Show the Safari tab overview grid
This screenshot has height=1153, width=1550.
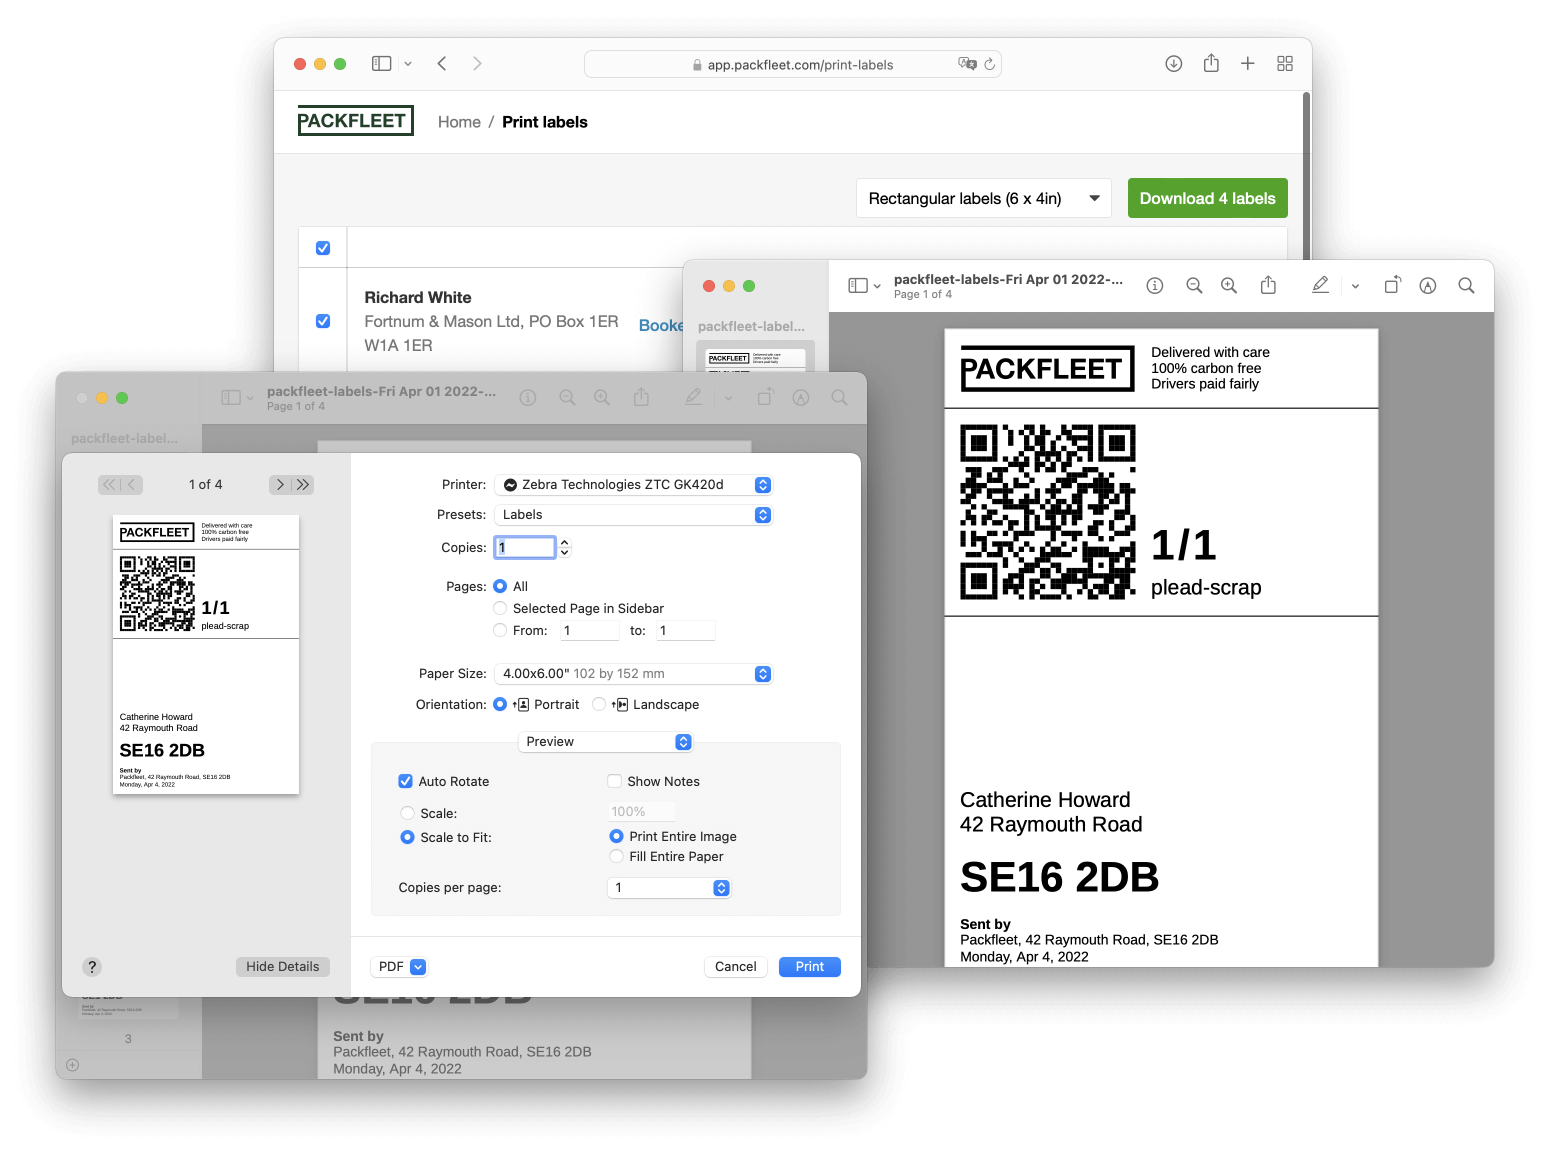[x=1285, y=64]
